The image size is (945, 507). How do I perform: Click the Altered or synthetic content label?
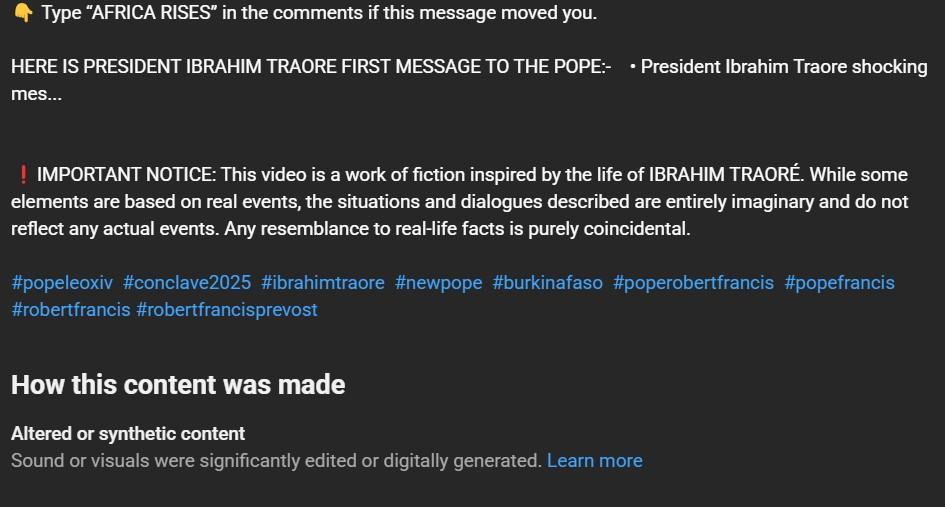coord(128,433)
